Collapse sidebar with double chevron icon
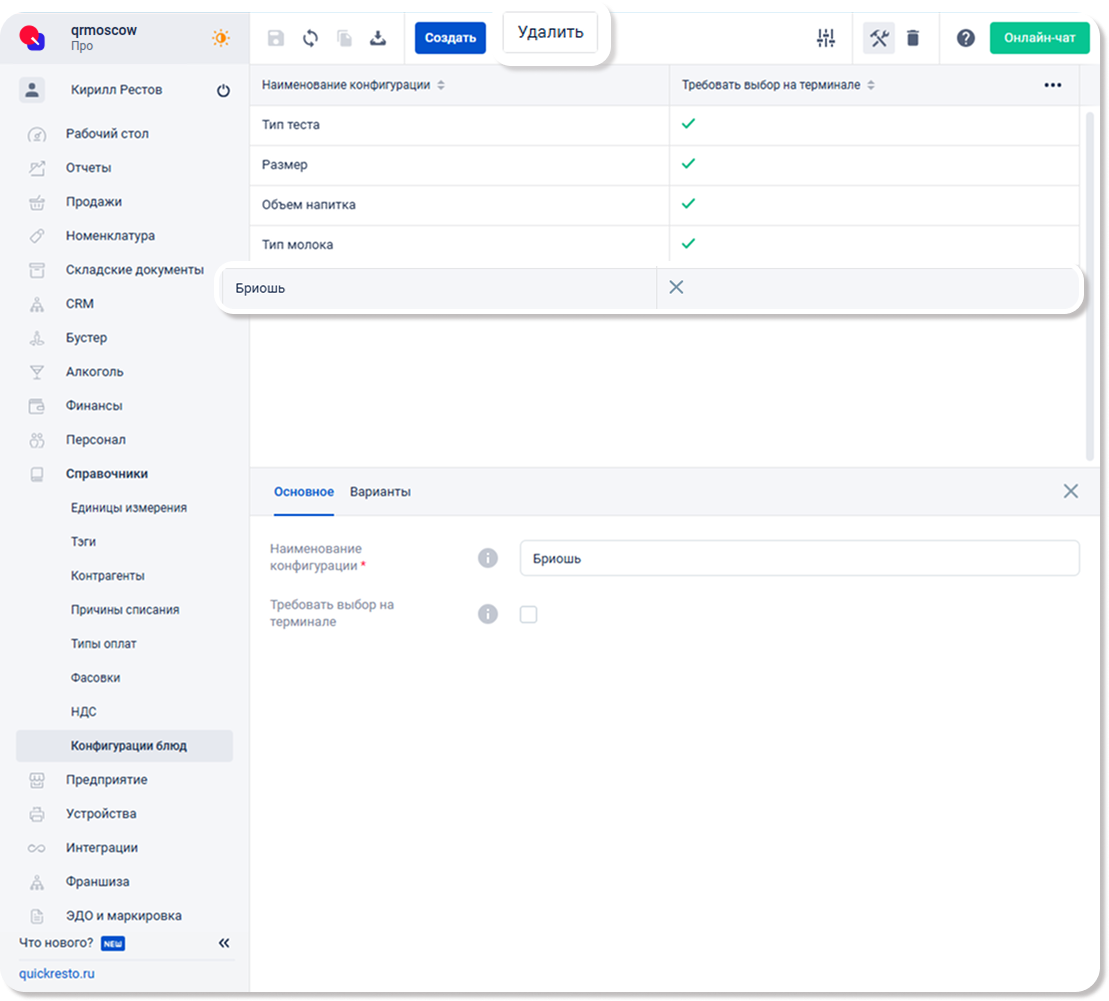 click(x=224, y=942)
